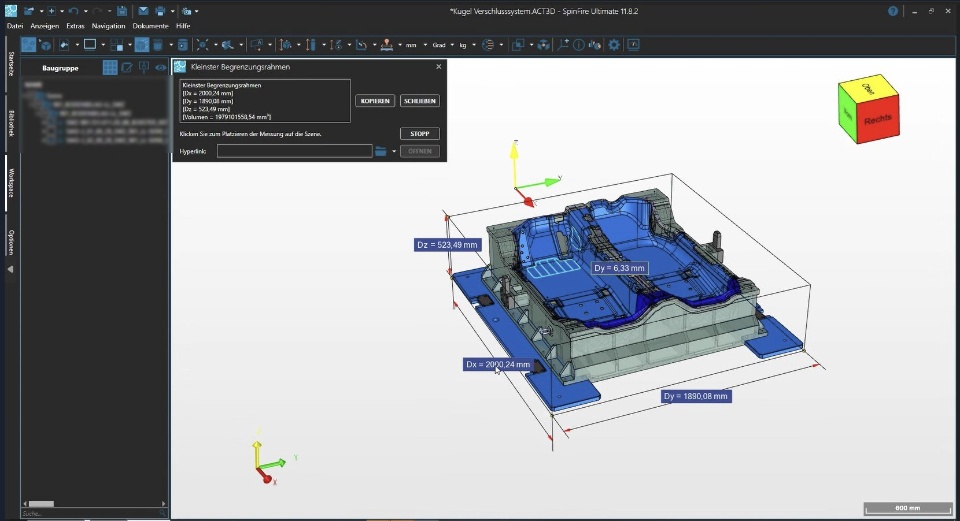
Task: Click the information circle icon in toolbar
Action: [579, 45]
